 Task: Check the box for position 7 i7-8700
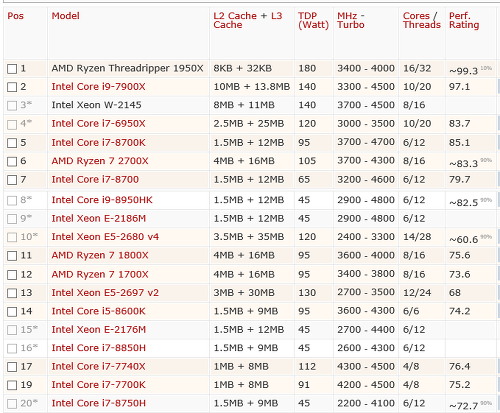click(12, 180)
